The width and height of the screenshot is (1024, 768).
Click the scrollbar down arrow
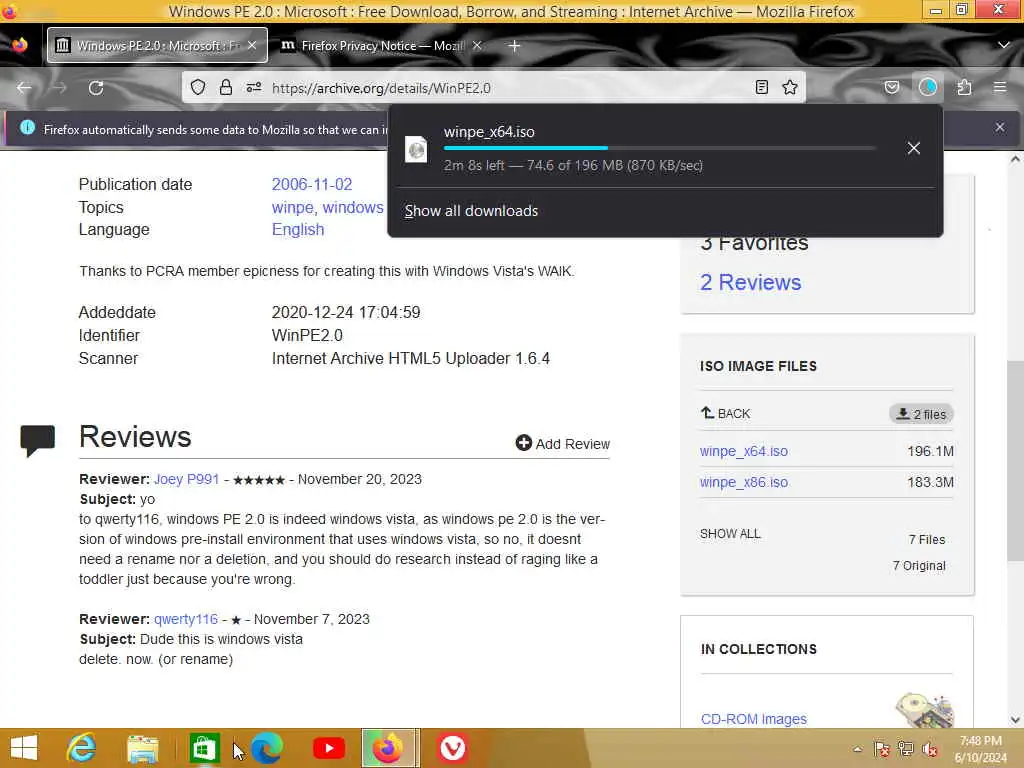point(1015,720)
